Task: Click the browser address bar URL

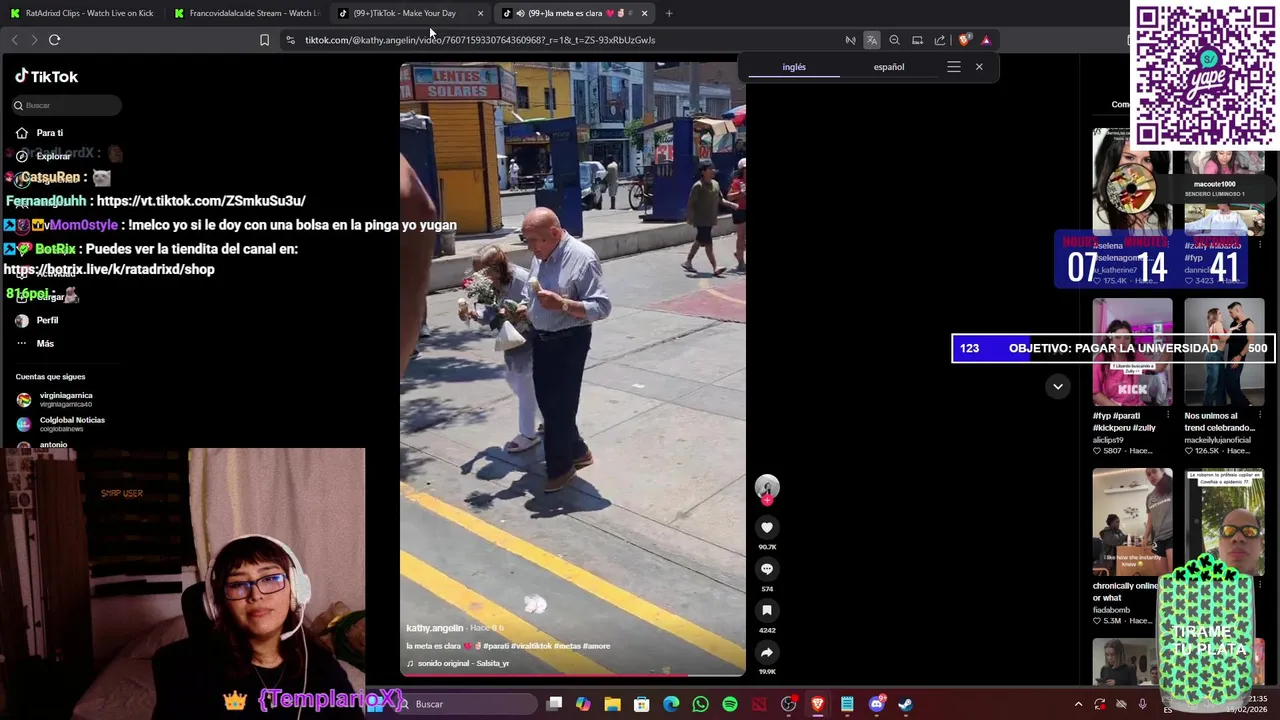Action: coord(480,40)
